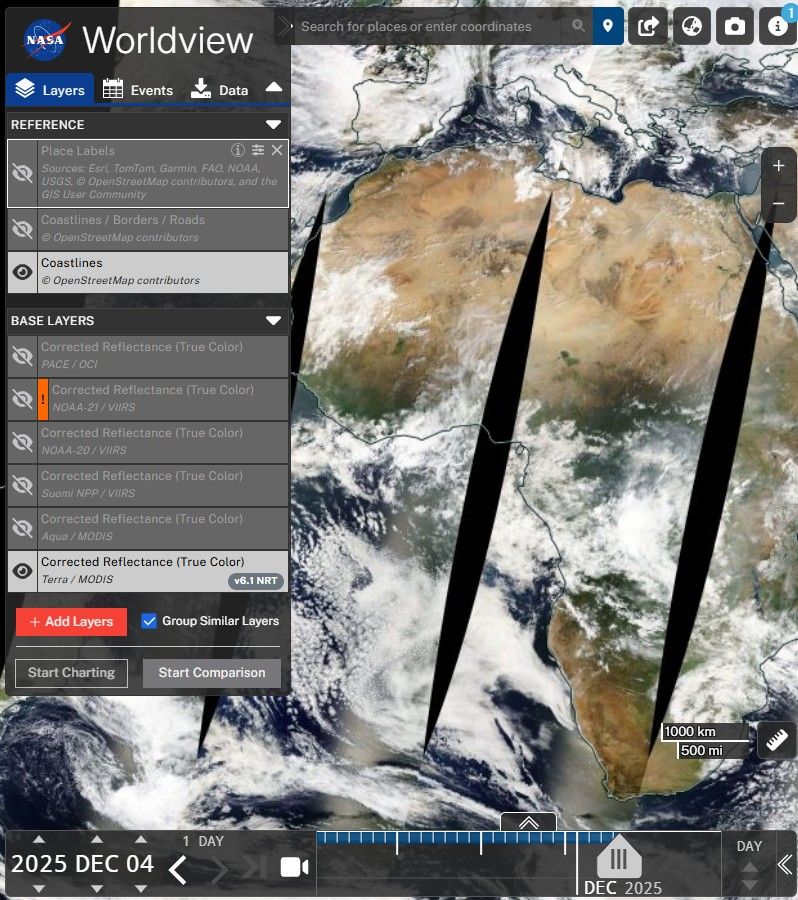Click the search magnifier icon
This screenshot has width=798, height=900.
[578, 26]
